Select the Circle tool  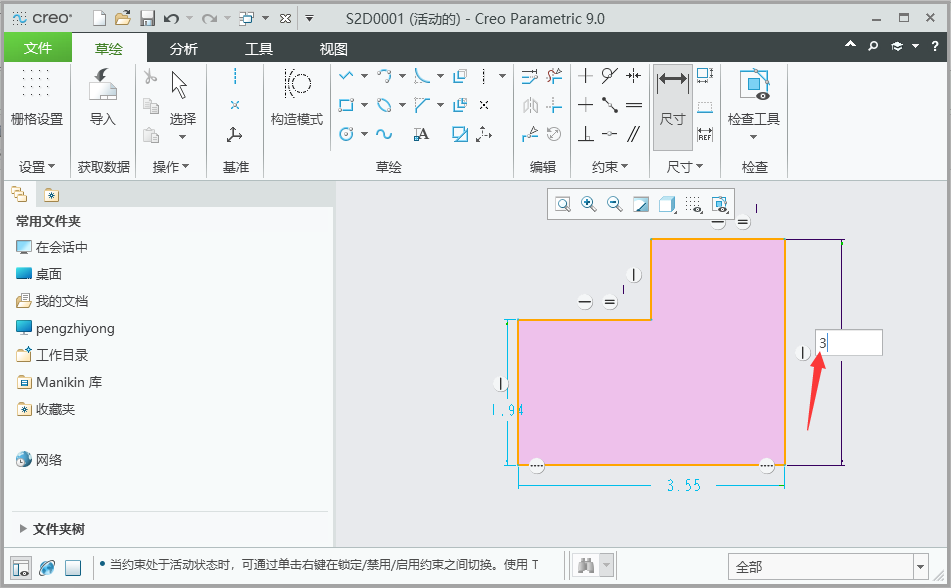click(346, 134)
